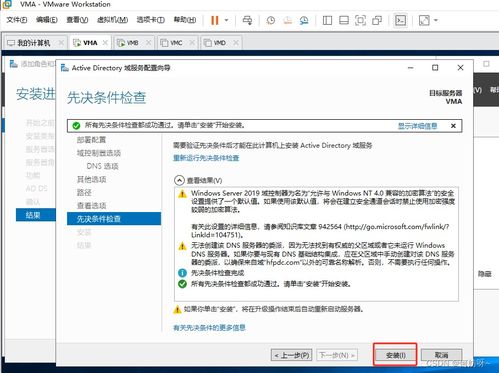The height and width of the screenshot is (373, 499).
Task: Open the stretch display dropdown arrow
Action: 435,20
